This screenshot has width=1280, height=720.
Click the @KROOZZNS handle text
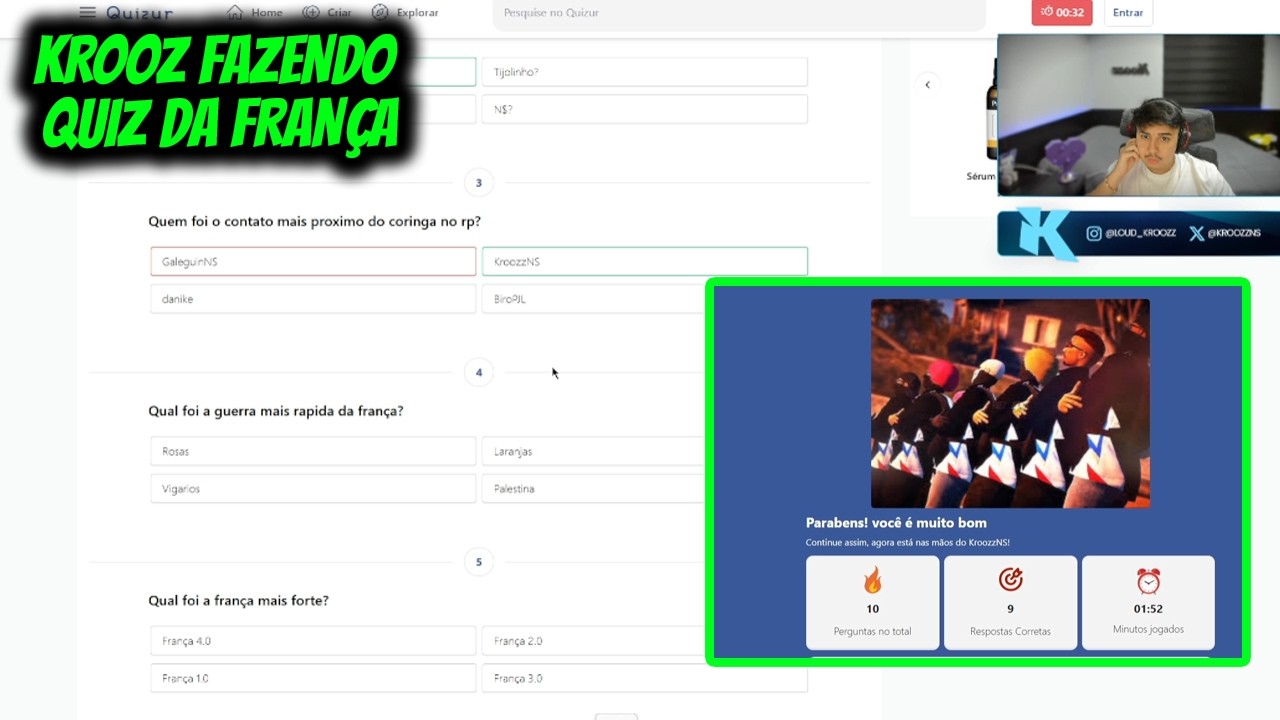1234,234
